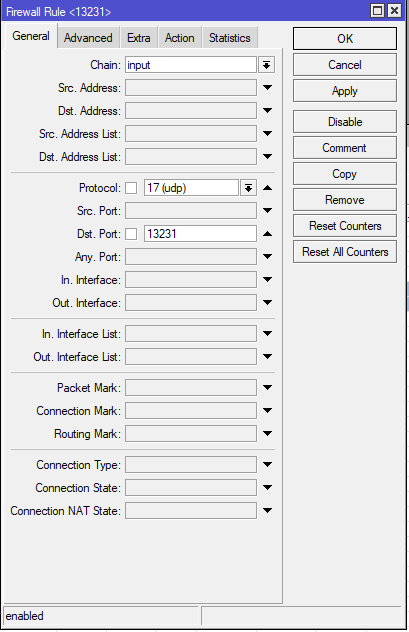409x632 pixels.
Task: Close the Firewall Rule window
Action: click(x=394, y=10)
